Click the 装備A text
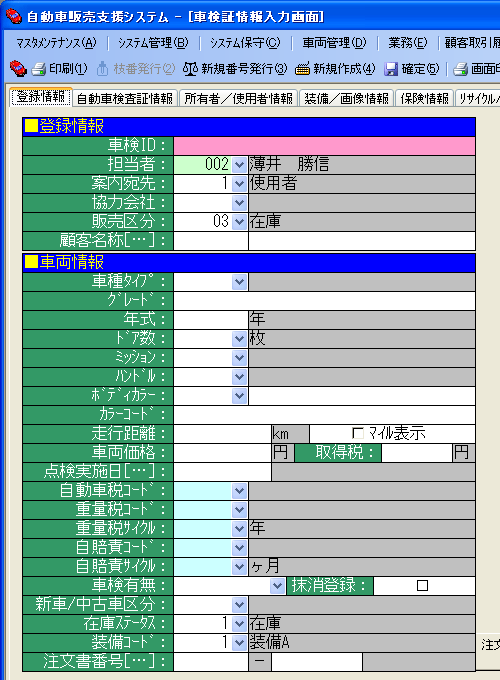Viewport: 500px width, 680px height. pos(269,642)
